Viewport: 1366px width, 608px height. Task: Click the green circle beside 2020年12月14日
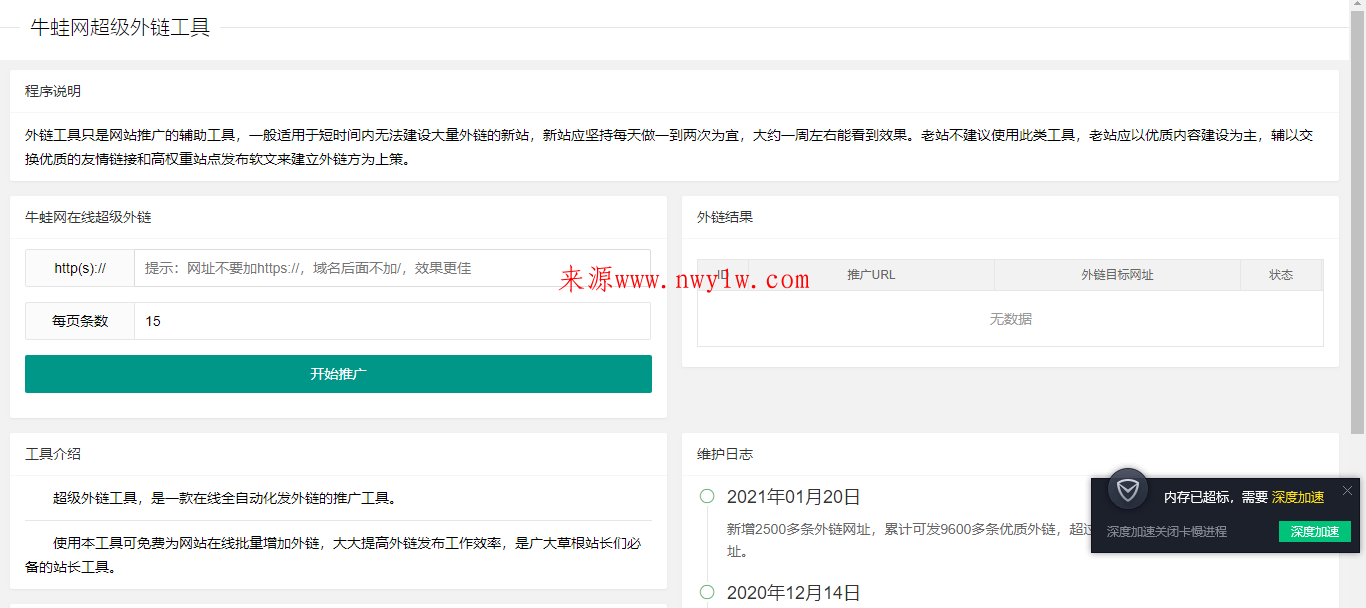tap(707, 592)
